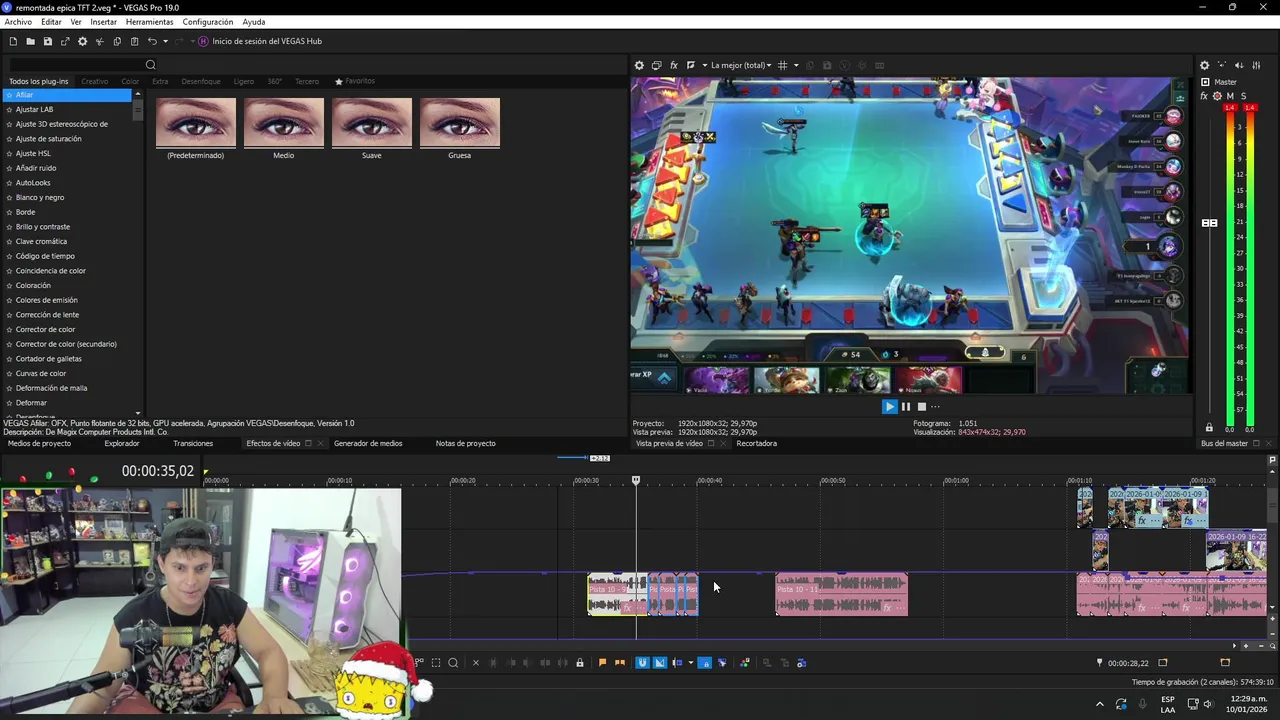The height and width of the screenshot is (720, 1280).
Task: Click the playhead marker on timeline ruler
Action: (636, 481)
